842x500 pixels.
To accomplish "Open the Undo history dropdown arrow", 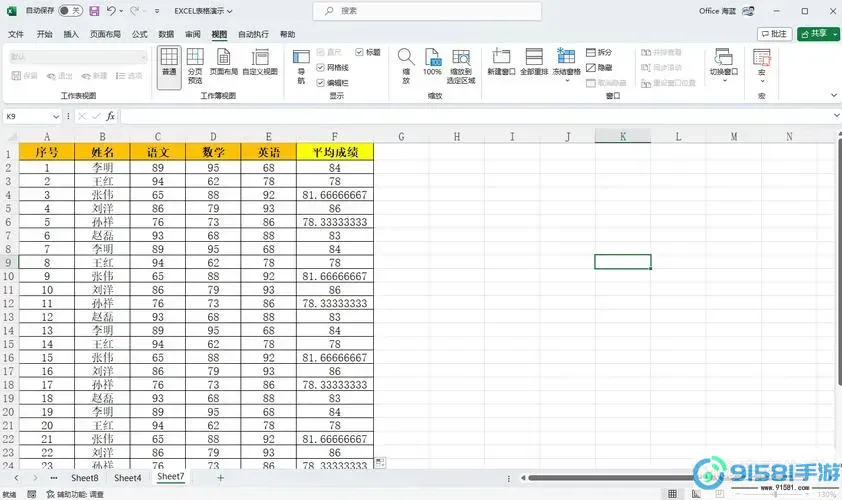I will 121,11.
